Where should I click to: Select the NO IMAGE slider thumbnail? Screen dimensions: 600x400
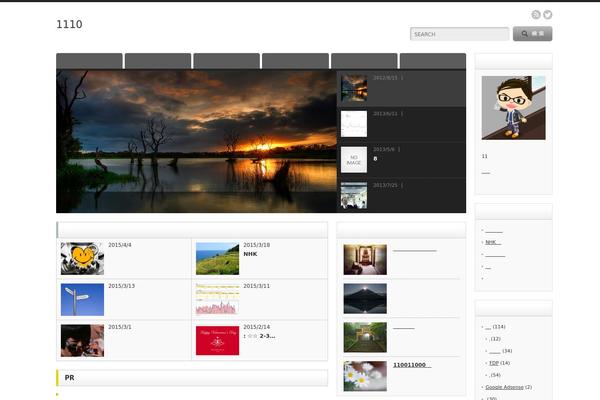pos(354,160)
